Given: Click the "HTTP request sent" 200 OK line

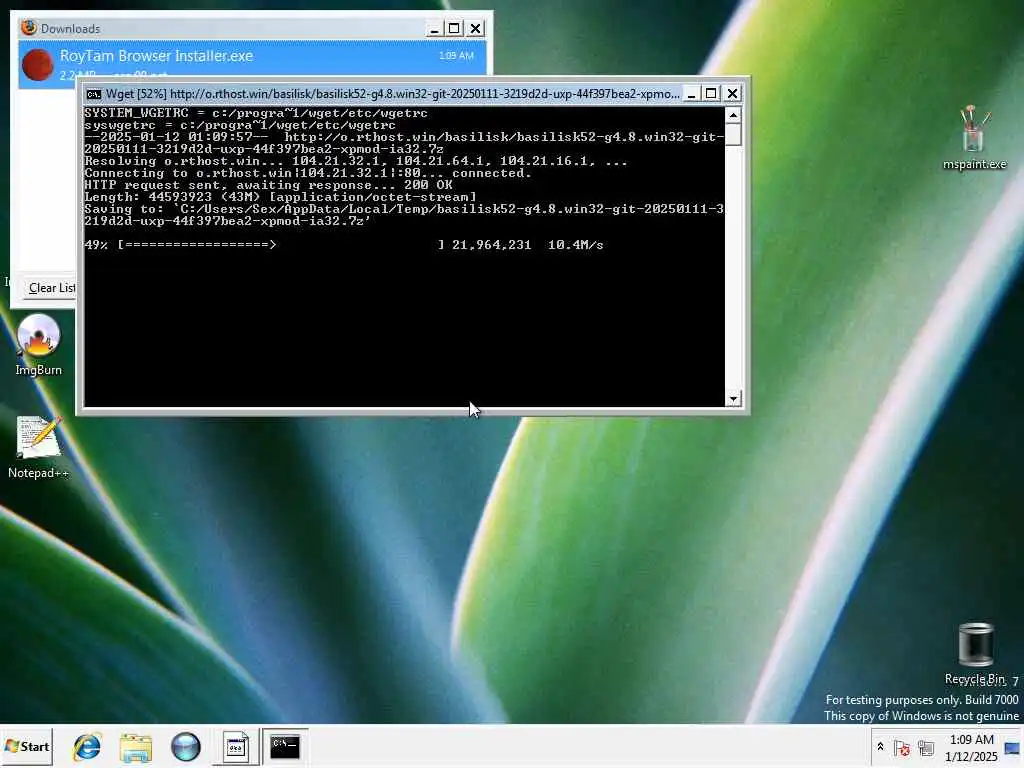Looking at the screenshot, I should (x=268, y=185).
